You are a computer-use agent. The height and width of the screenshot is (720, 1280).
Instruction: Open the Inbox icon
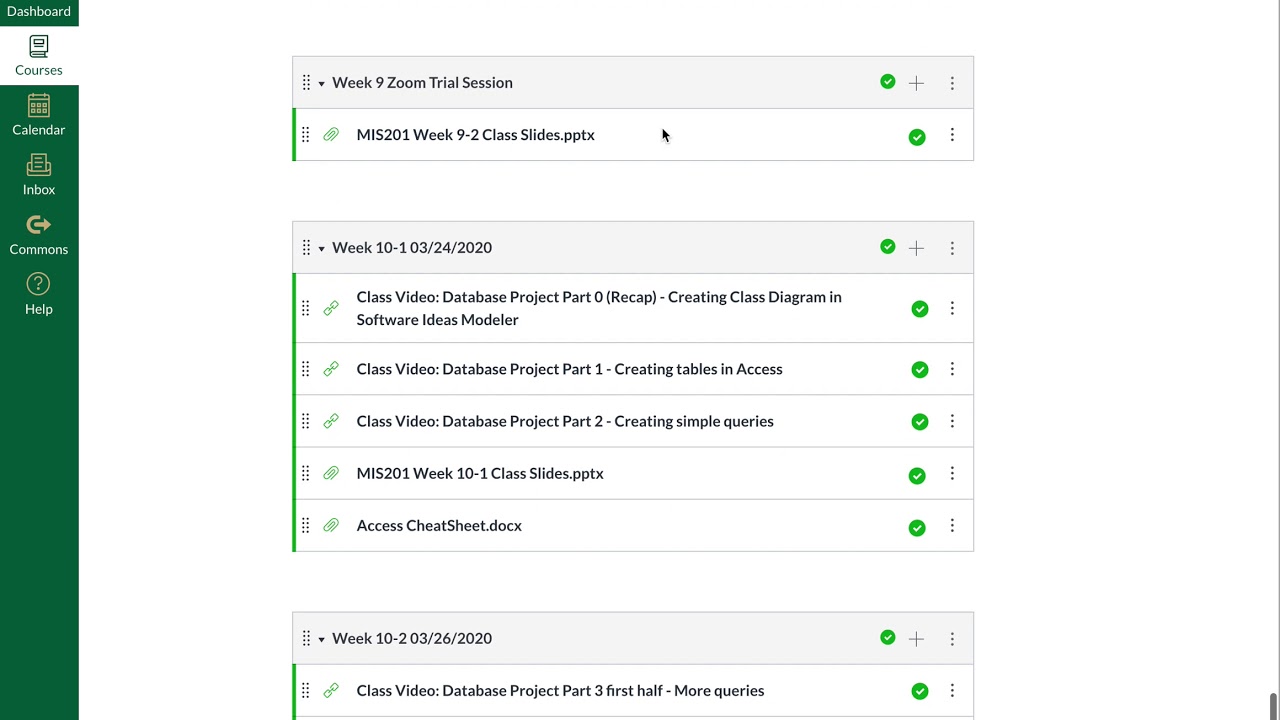tap(39, 176)
